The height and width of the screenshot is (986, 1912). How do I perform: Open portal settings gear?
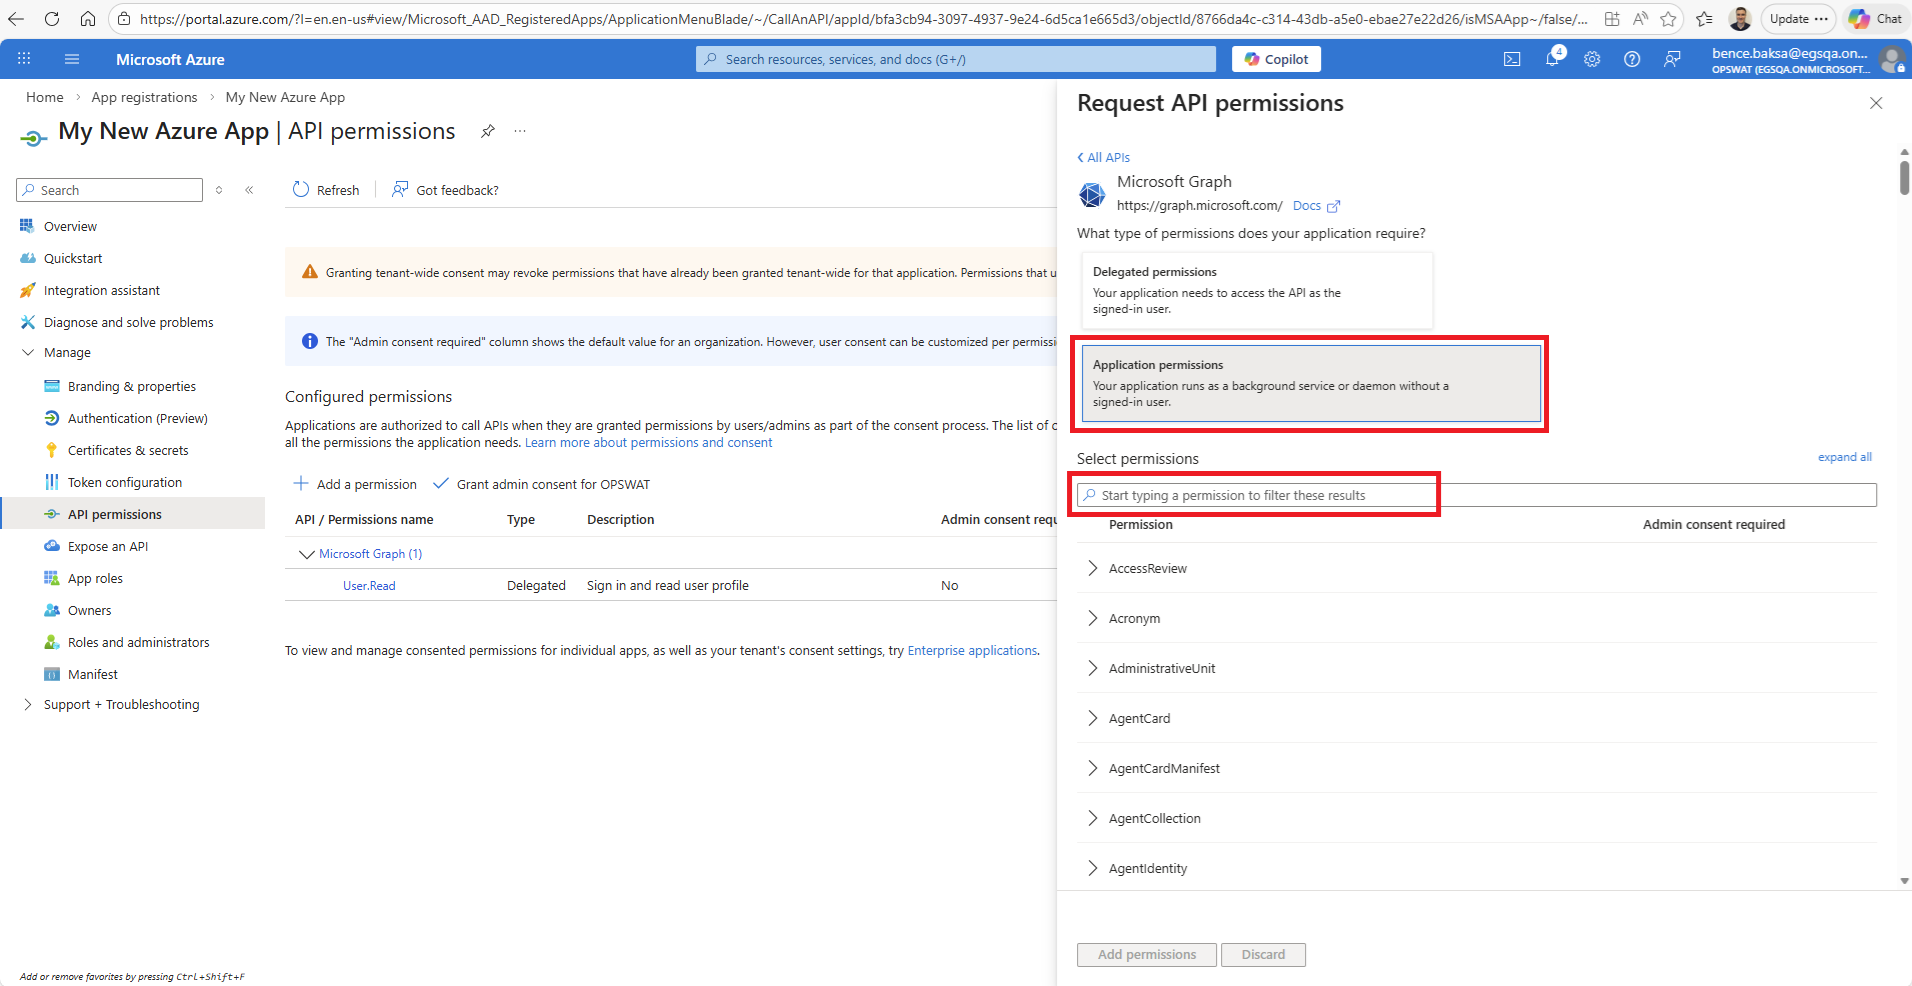(1592, 59)
